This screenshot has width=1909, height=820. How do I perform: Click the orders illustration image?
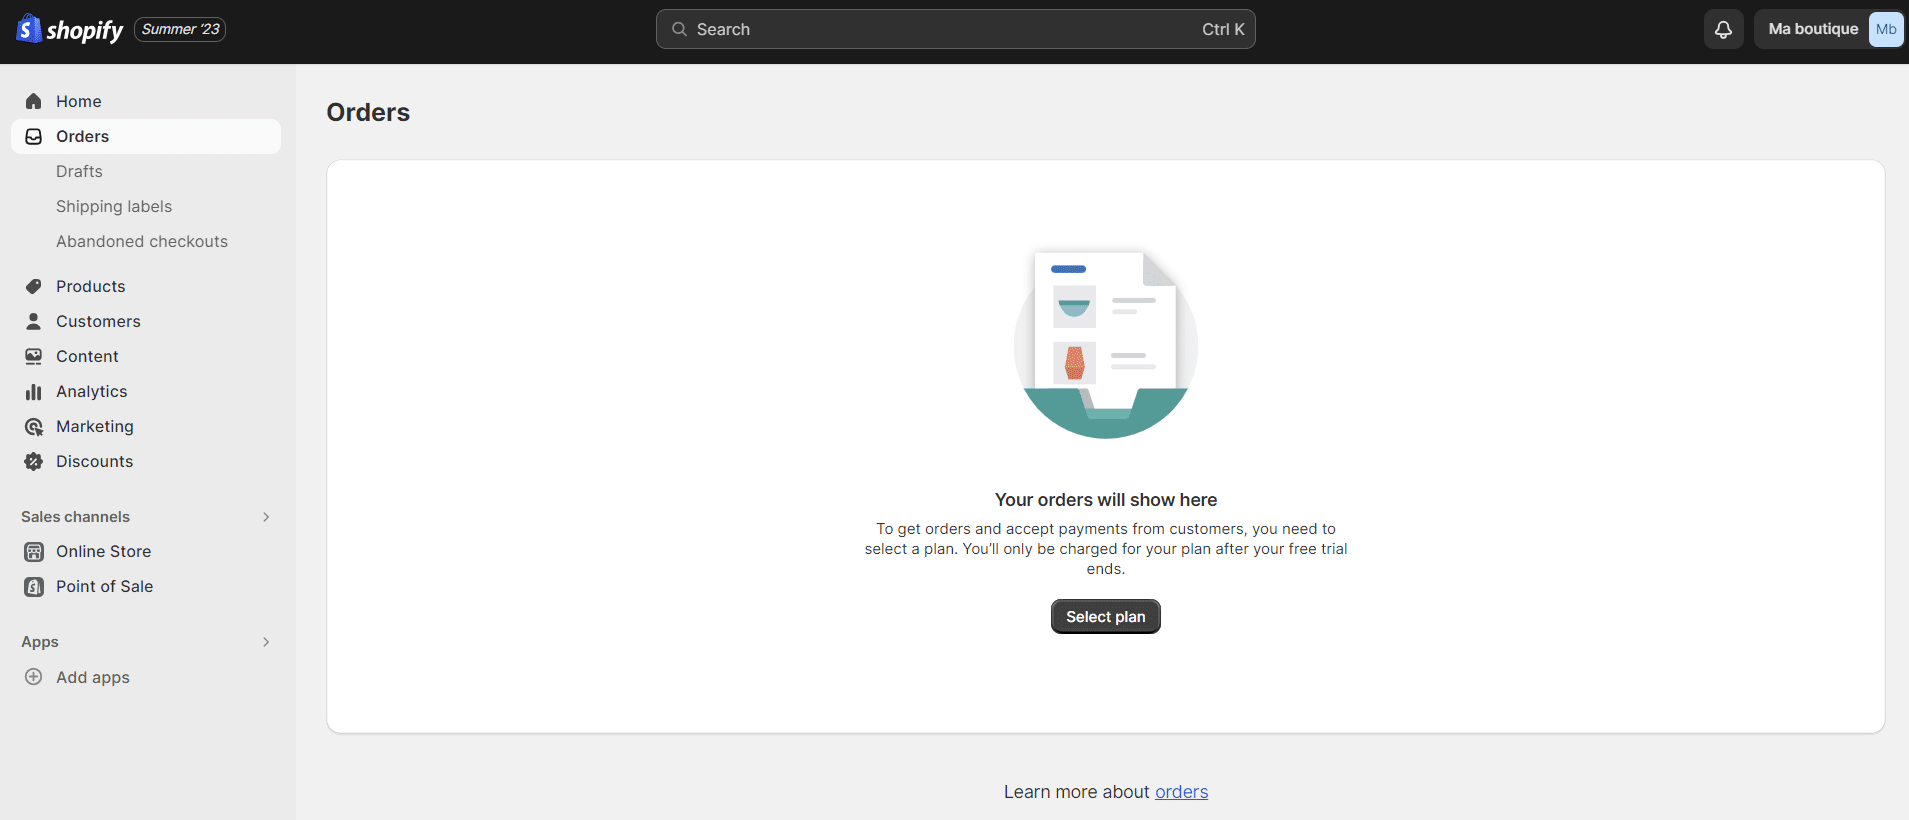click(1106, 344)
